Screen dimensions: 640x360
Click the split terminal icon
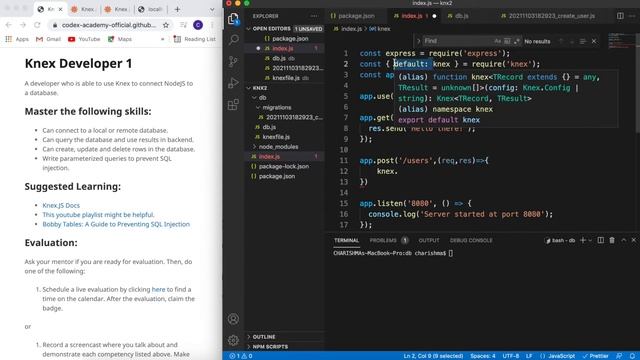600,240
